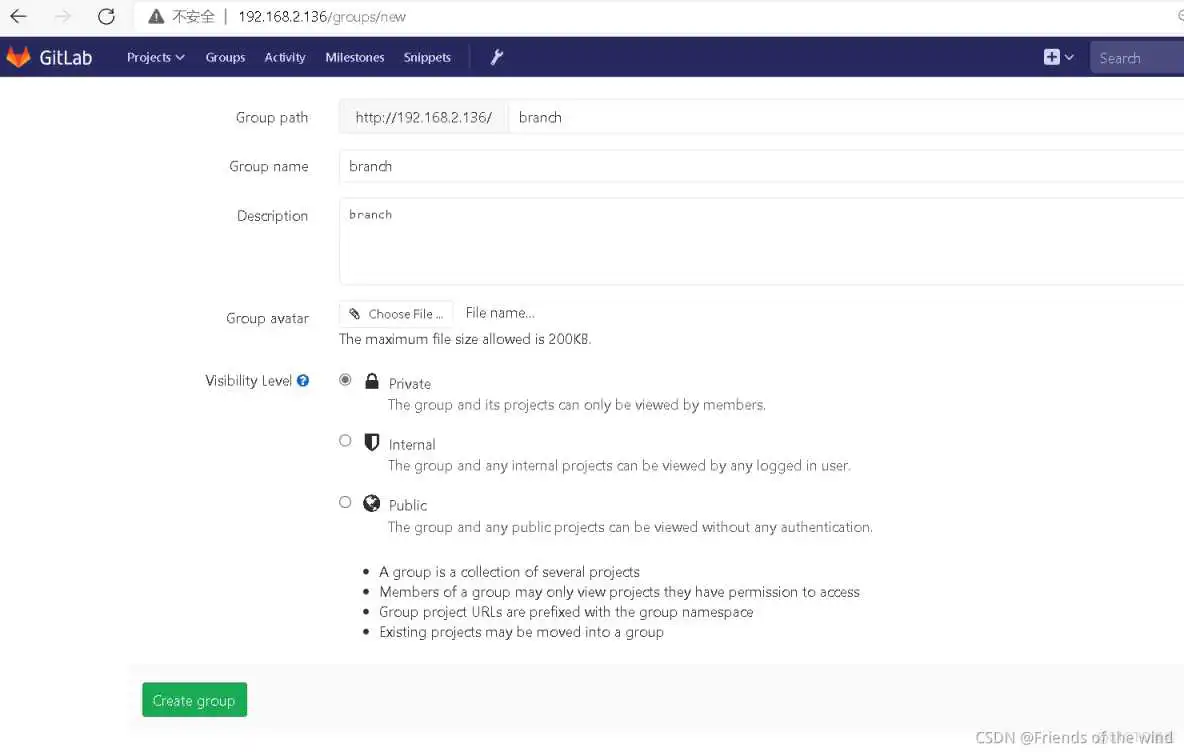Expand the Projects dropdown menu
The image size is (1184, 752).
[x=155, y=57]
